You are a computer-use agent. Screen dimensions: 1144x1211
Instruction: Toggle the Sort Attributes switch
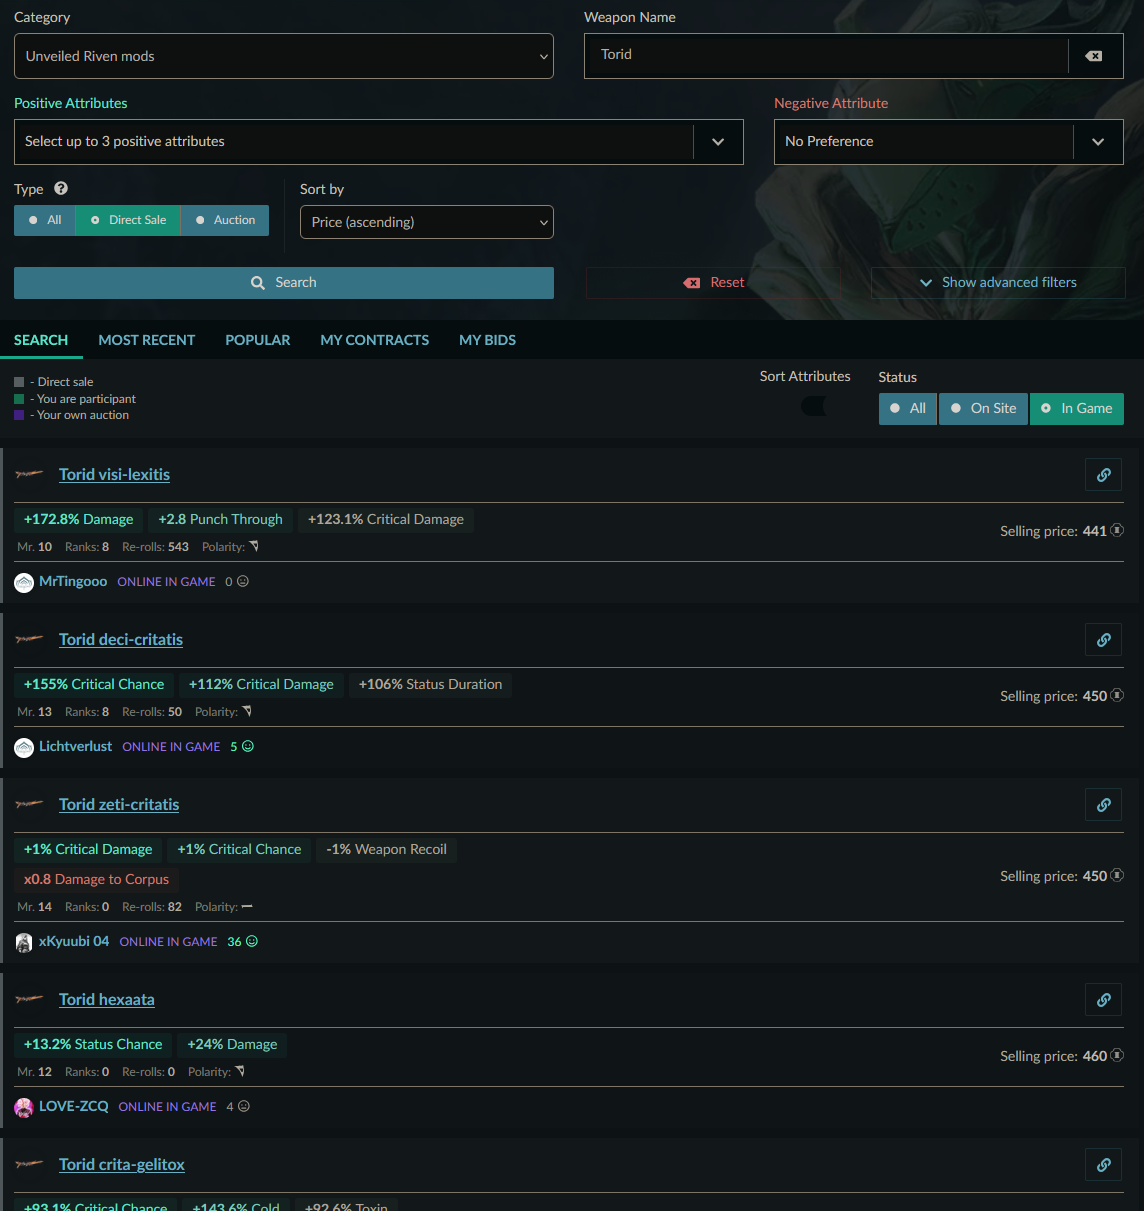point(814,406)
